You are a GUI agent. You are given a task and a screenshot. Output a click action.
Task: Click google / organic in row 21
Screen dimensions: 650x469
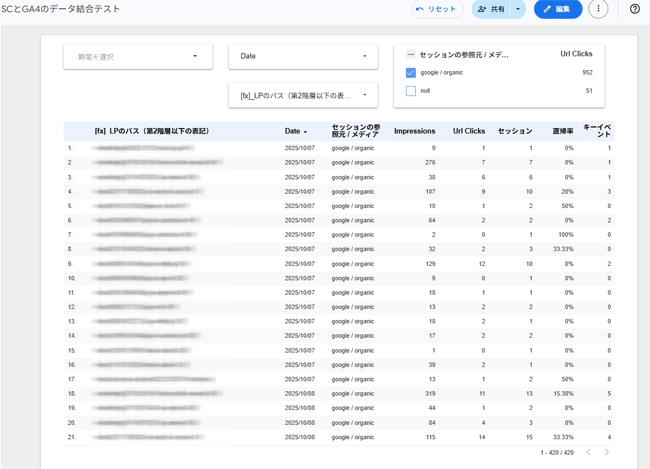pyautogui.click(x=353, y=437)
